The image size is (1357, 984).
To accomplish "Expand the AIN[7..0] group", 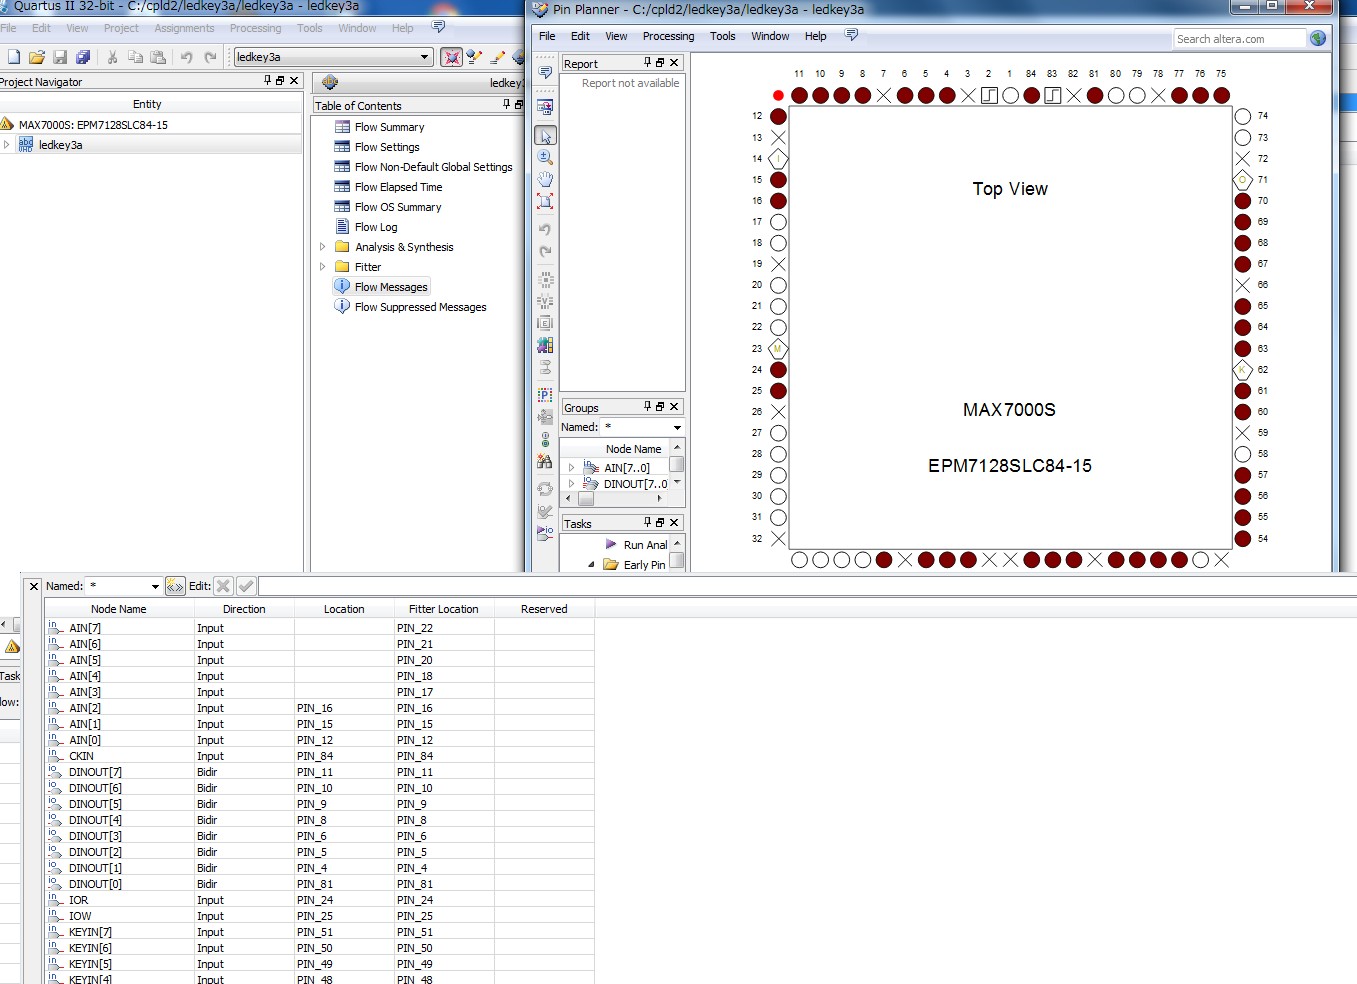I will click(571, 467).
